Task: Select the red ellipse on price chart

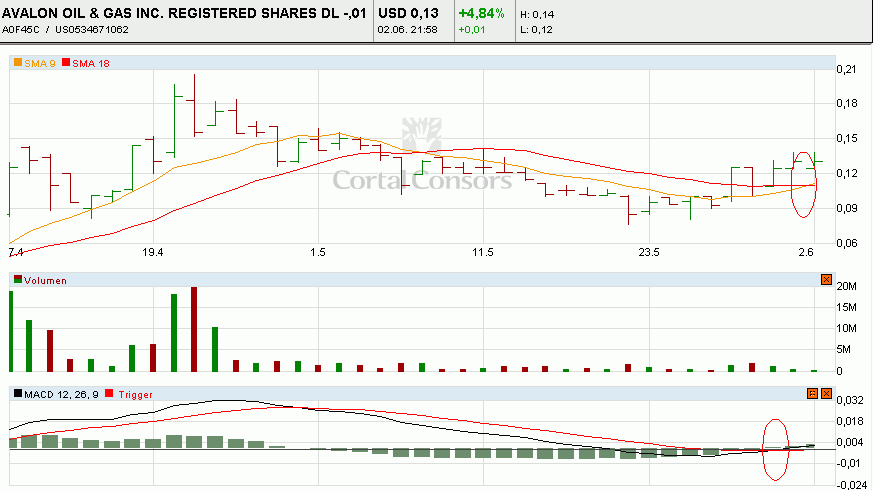Action: pyautogui.click(x=802, y=184)
